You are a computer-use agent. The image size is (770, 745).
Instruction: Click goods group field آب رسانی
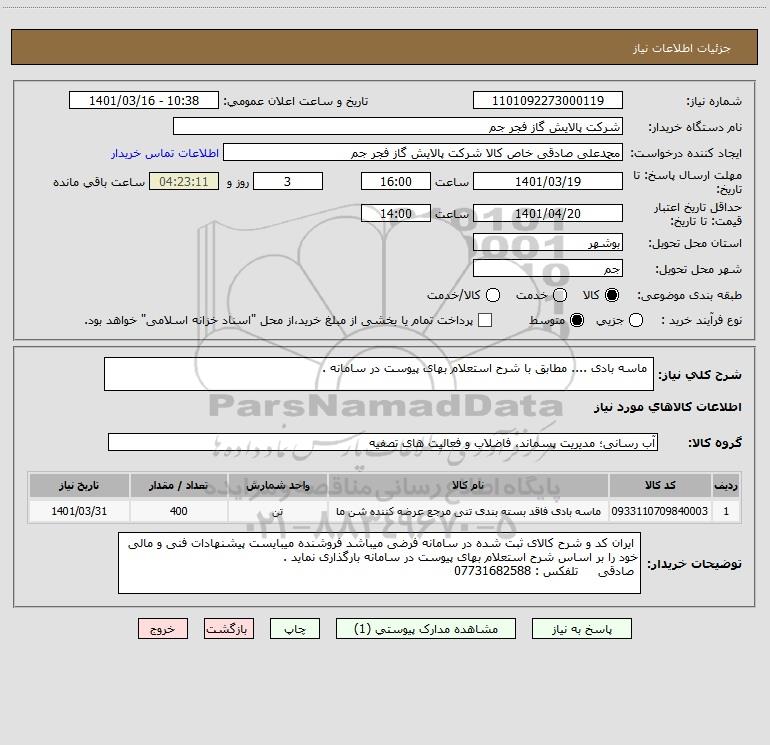(x=383, y=442)
